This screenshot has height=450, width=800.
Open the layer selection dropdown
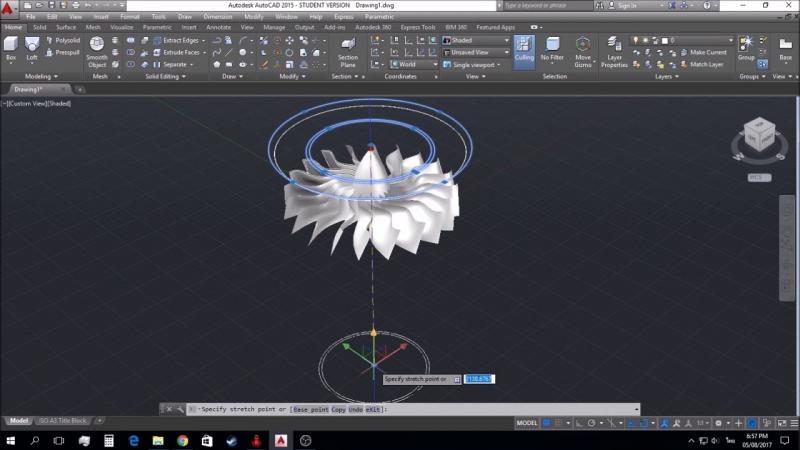(700, 40)
